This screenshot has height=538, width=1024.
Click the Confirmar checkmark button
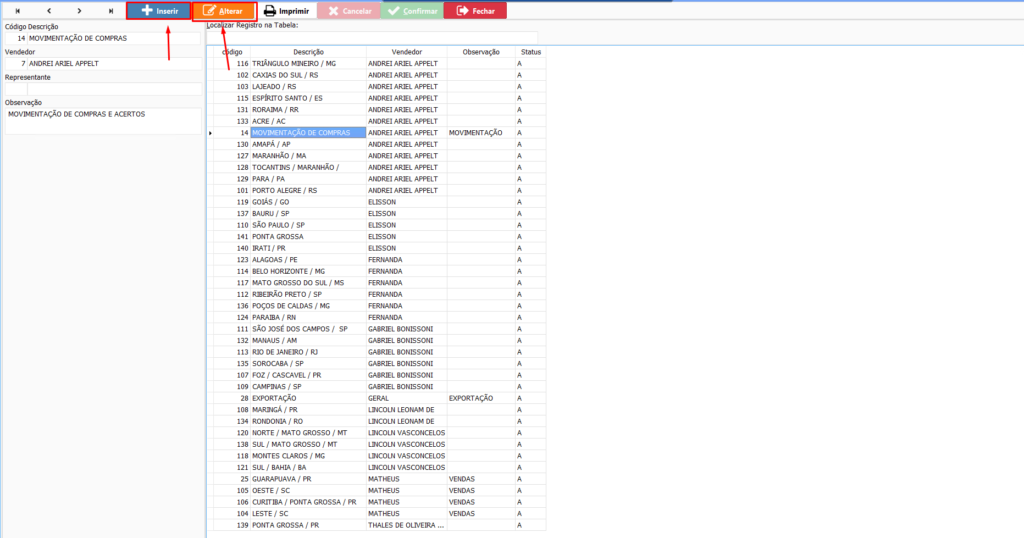click(412, 11)
